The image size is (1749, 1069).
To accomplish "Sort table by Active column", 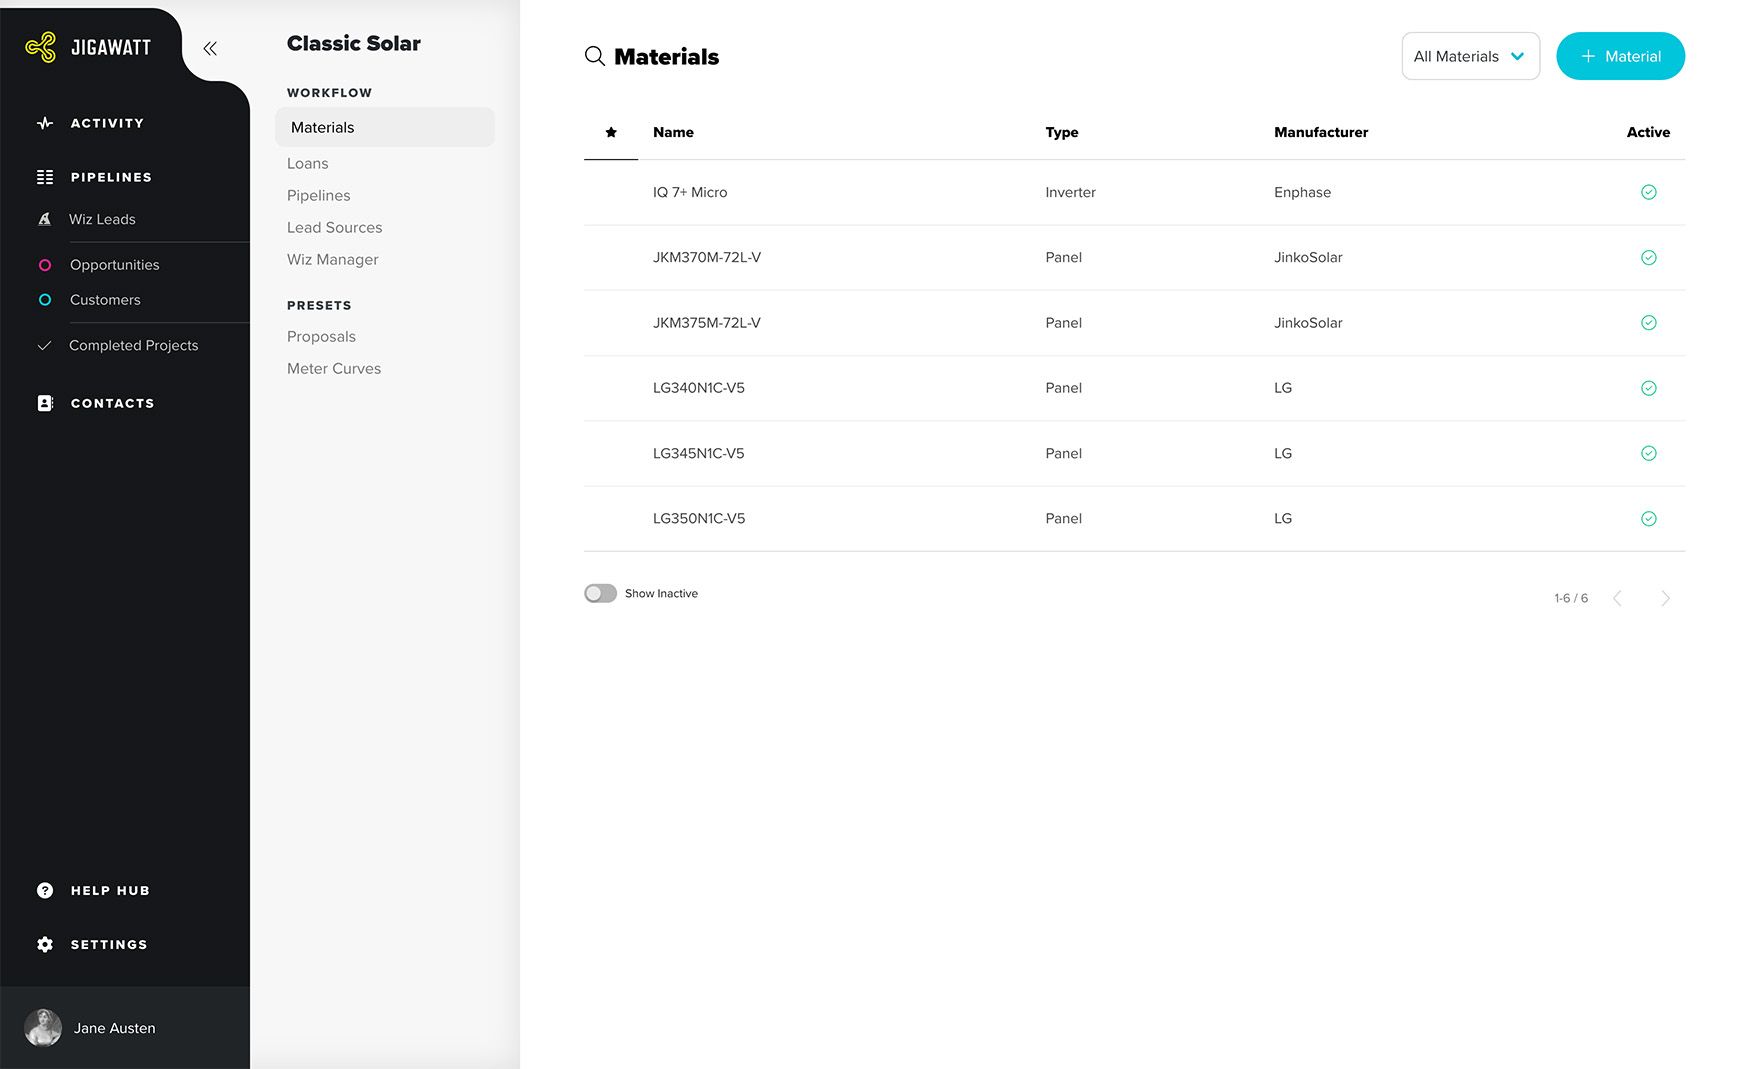I will tap(1648, 132).
